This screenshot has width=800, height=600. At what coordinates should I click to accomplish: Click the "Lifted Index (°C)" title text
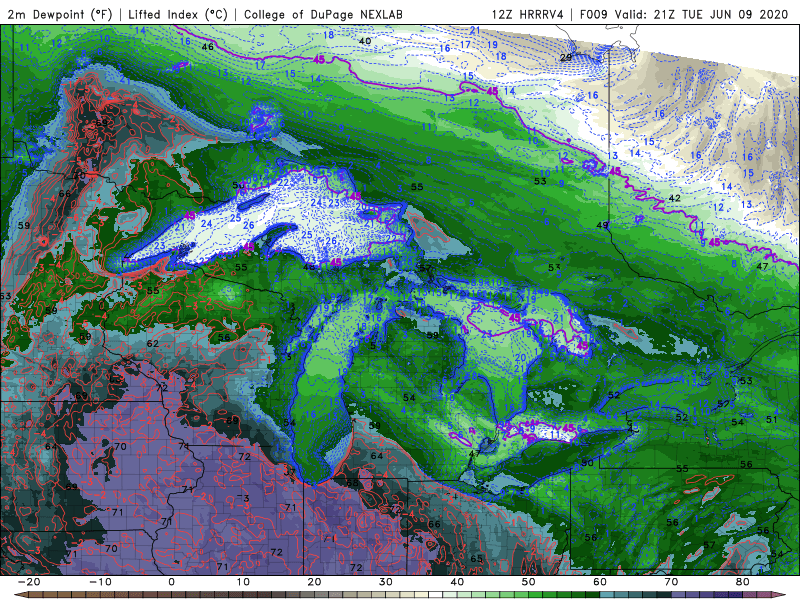[x=178, y=15]
